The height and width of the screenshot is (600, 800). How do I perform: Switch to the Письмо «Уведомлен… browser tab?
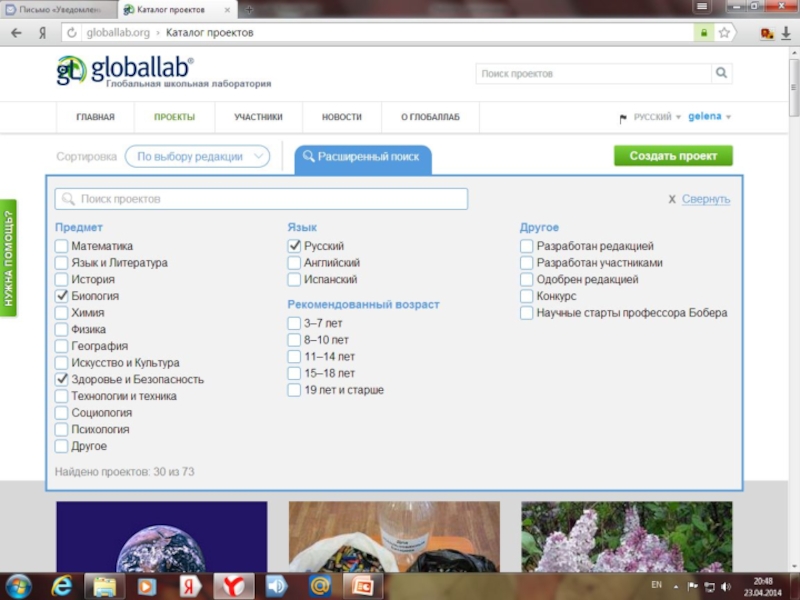tap(59, 10)
